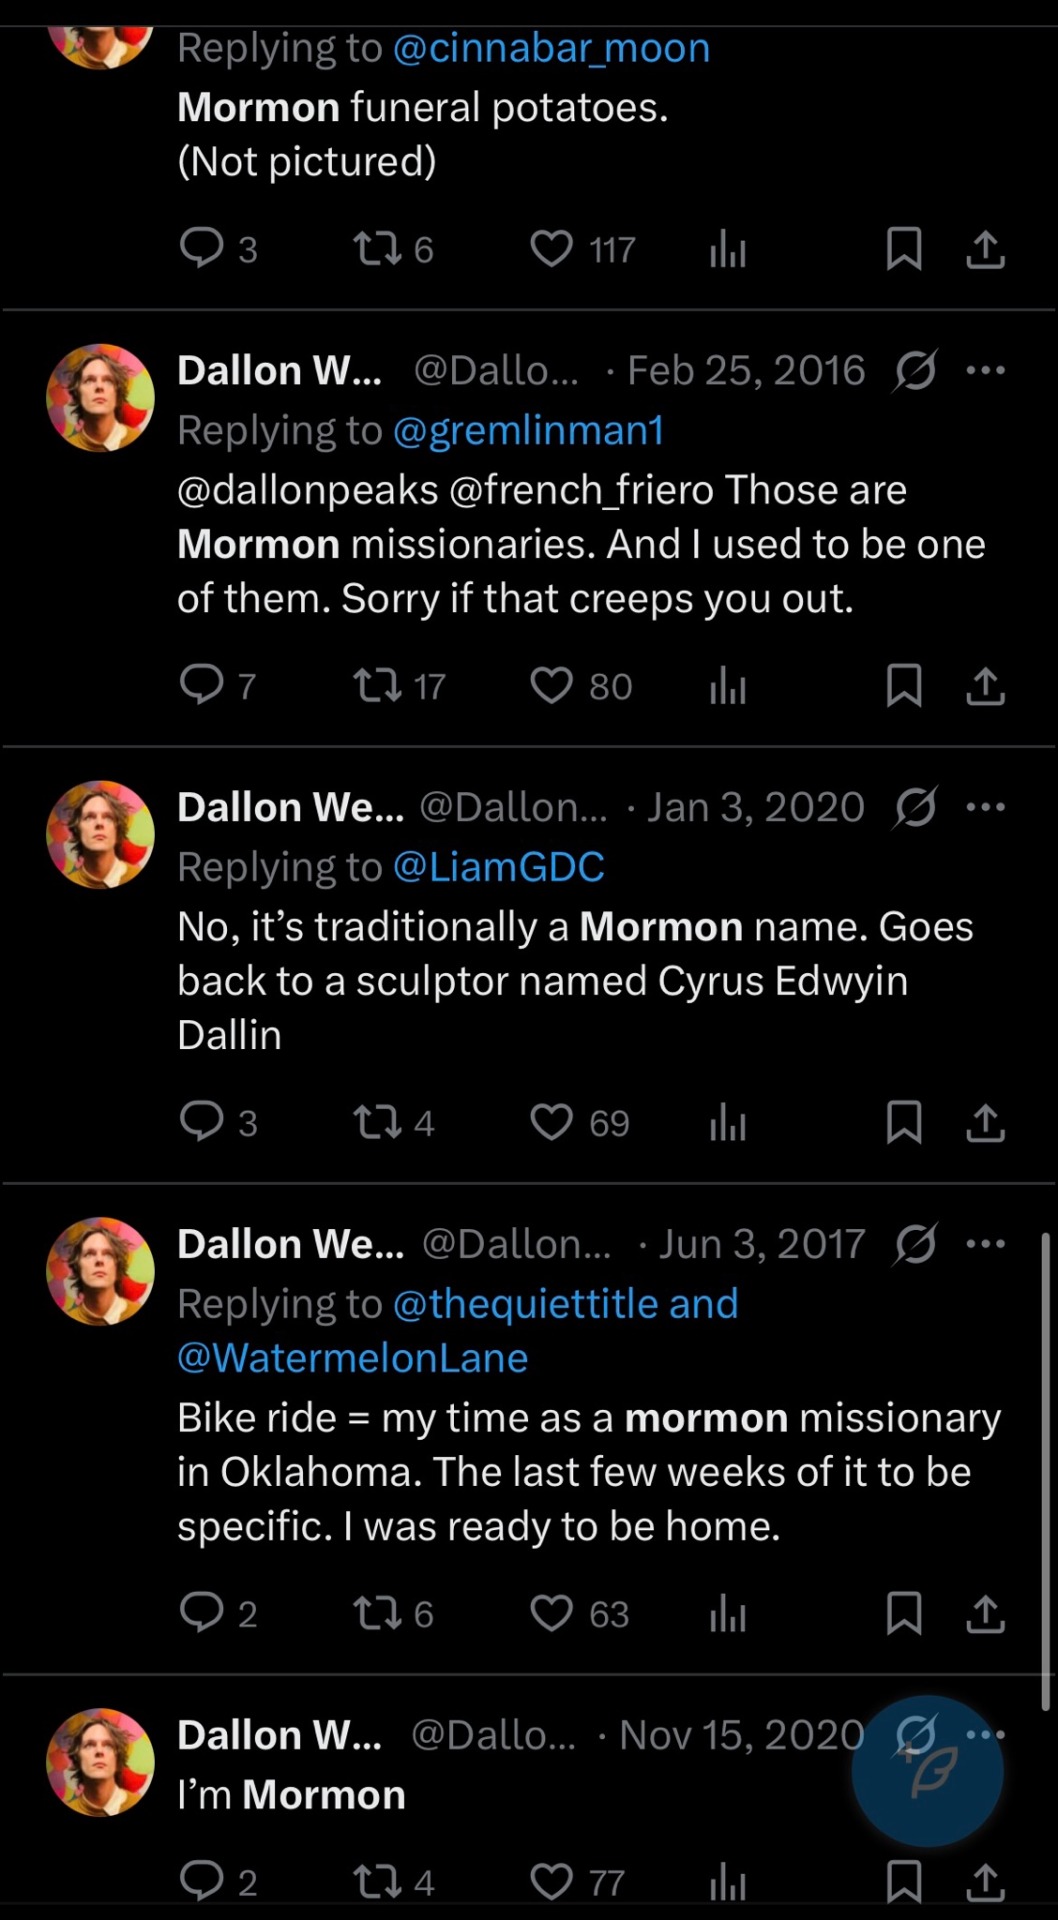Open more options on Feb 25, 2016 tweet

click(986, 371)
